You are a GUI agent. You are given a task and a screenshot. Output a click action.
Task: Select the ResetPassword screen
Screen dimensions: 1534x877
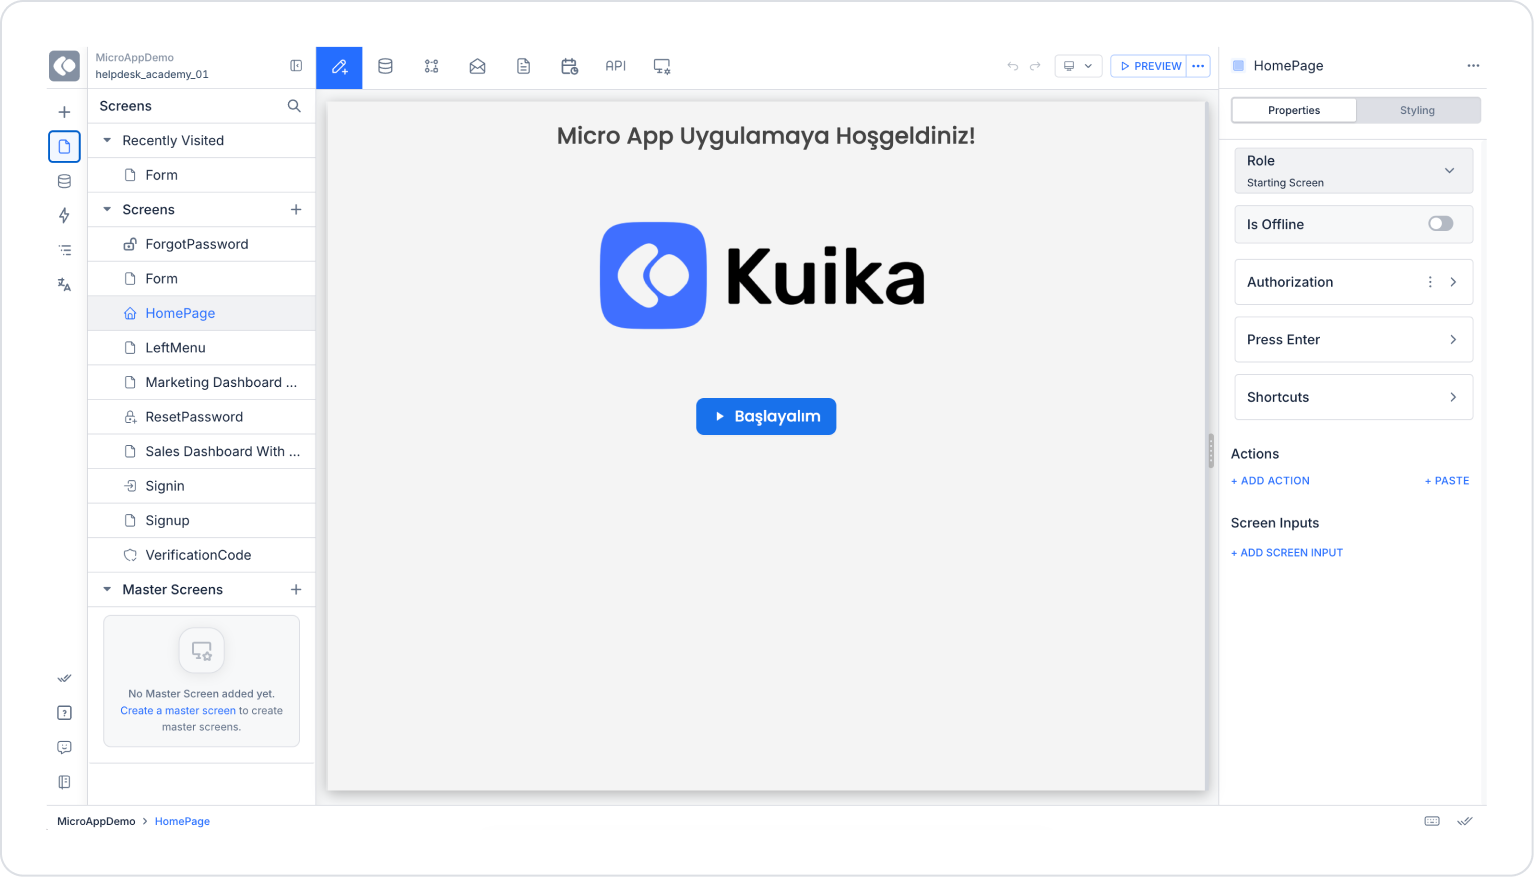[202, 417]
